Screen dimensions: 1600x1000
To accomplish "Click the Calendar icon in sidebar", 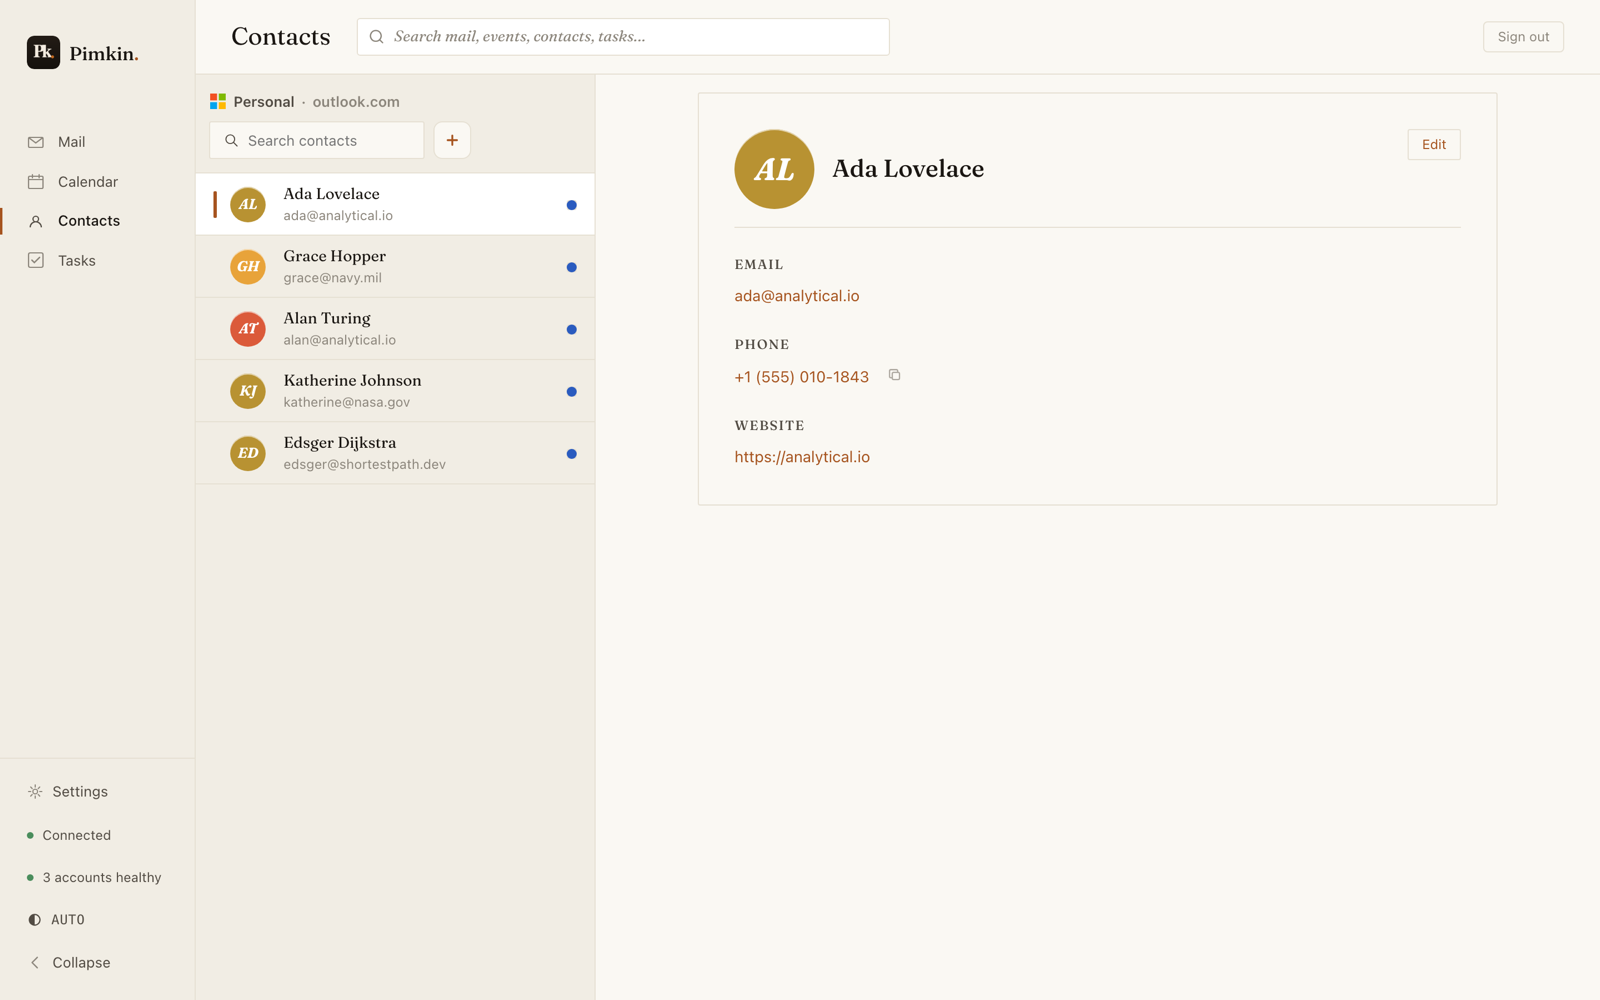I will coord(36,182).
